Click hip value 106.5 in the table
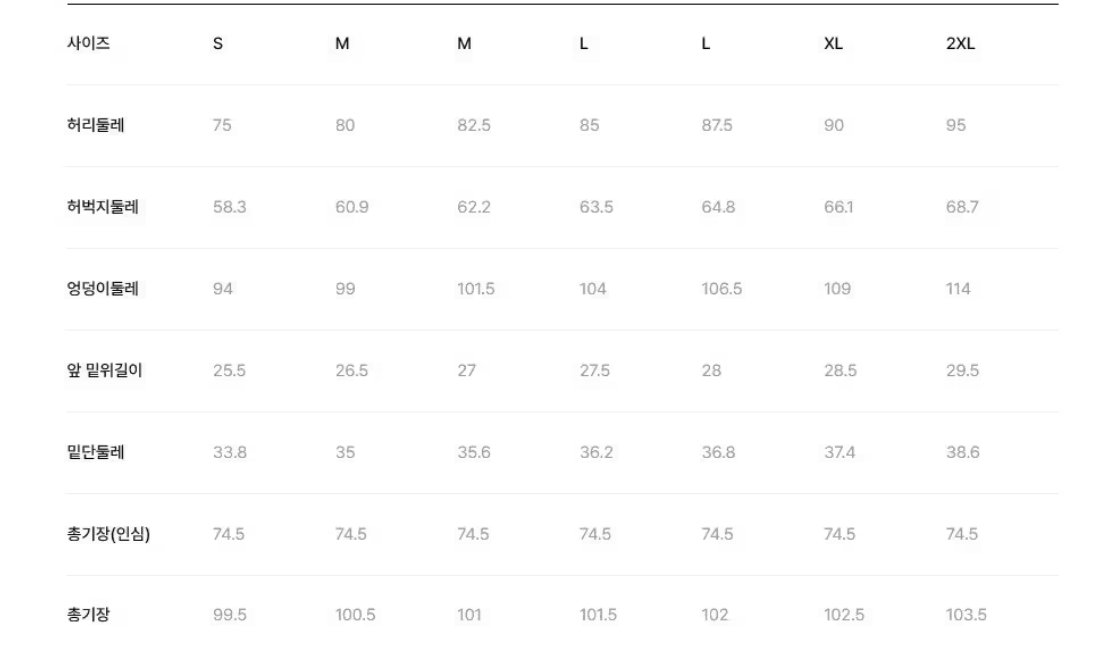Screen dimensions: 1097x653 coord(721,288)
